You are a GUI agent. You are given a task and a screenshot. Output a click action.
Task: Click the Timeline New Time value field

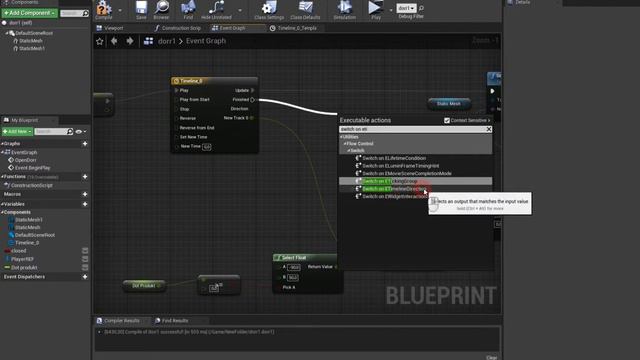(x=207, y=147)
